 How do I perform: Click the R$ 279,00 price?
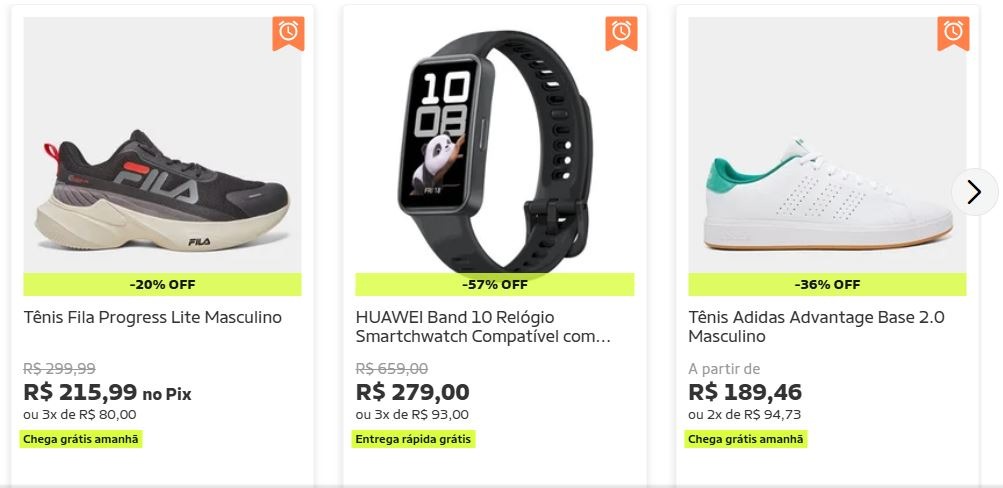pyautogui.click(x=413, y=392)
